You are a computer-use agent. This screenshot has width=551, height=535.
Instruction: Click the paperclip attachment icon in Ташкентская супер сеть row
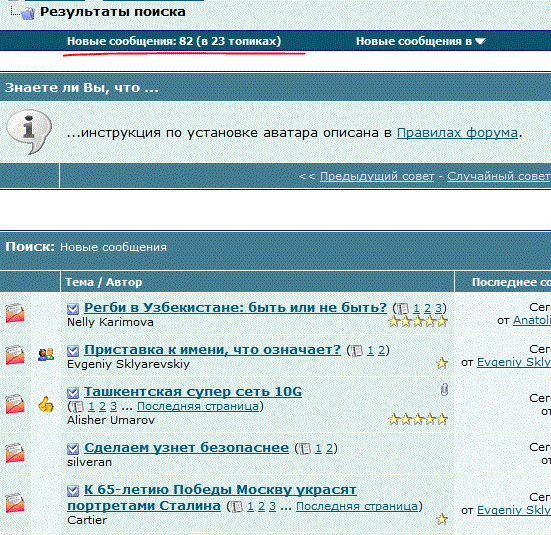tap(444, 389)
